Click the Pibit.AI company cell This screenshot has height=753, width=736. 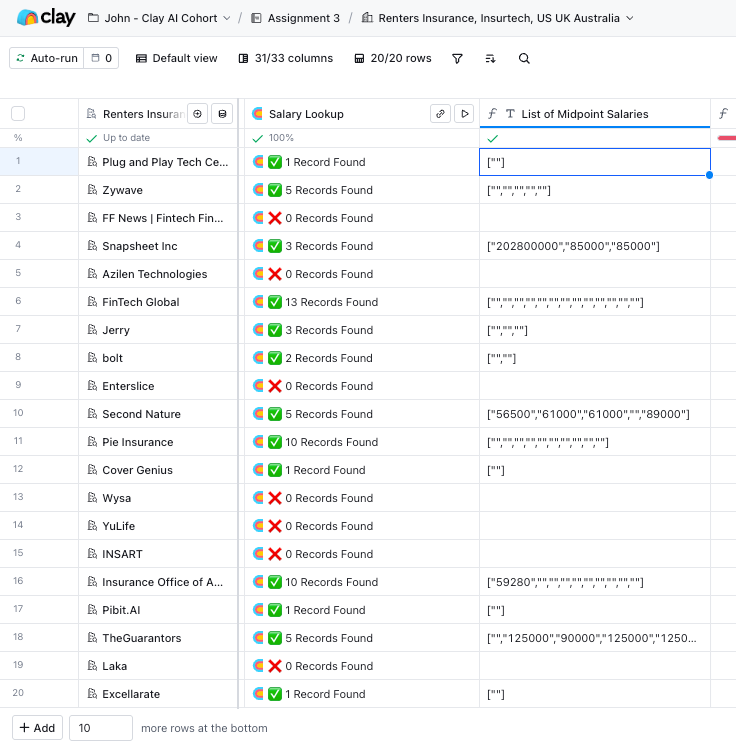click(158, 610)
